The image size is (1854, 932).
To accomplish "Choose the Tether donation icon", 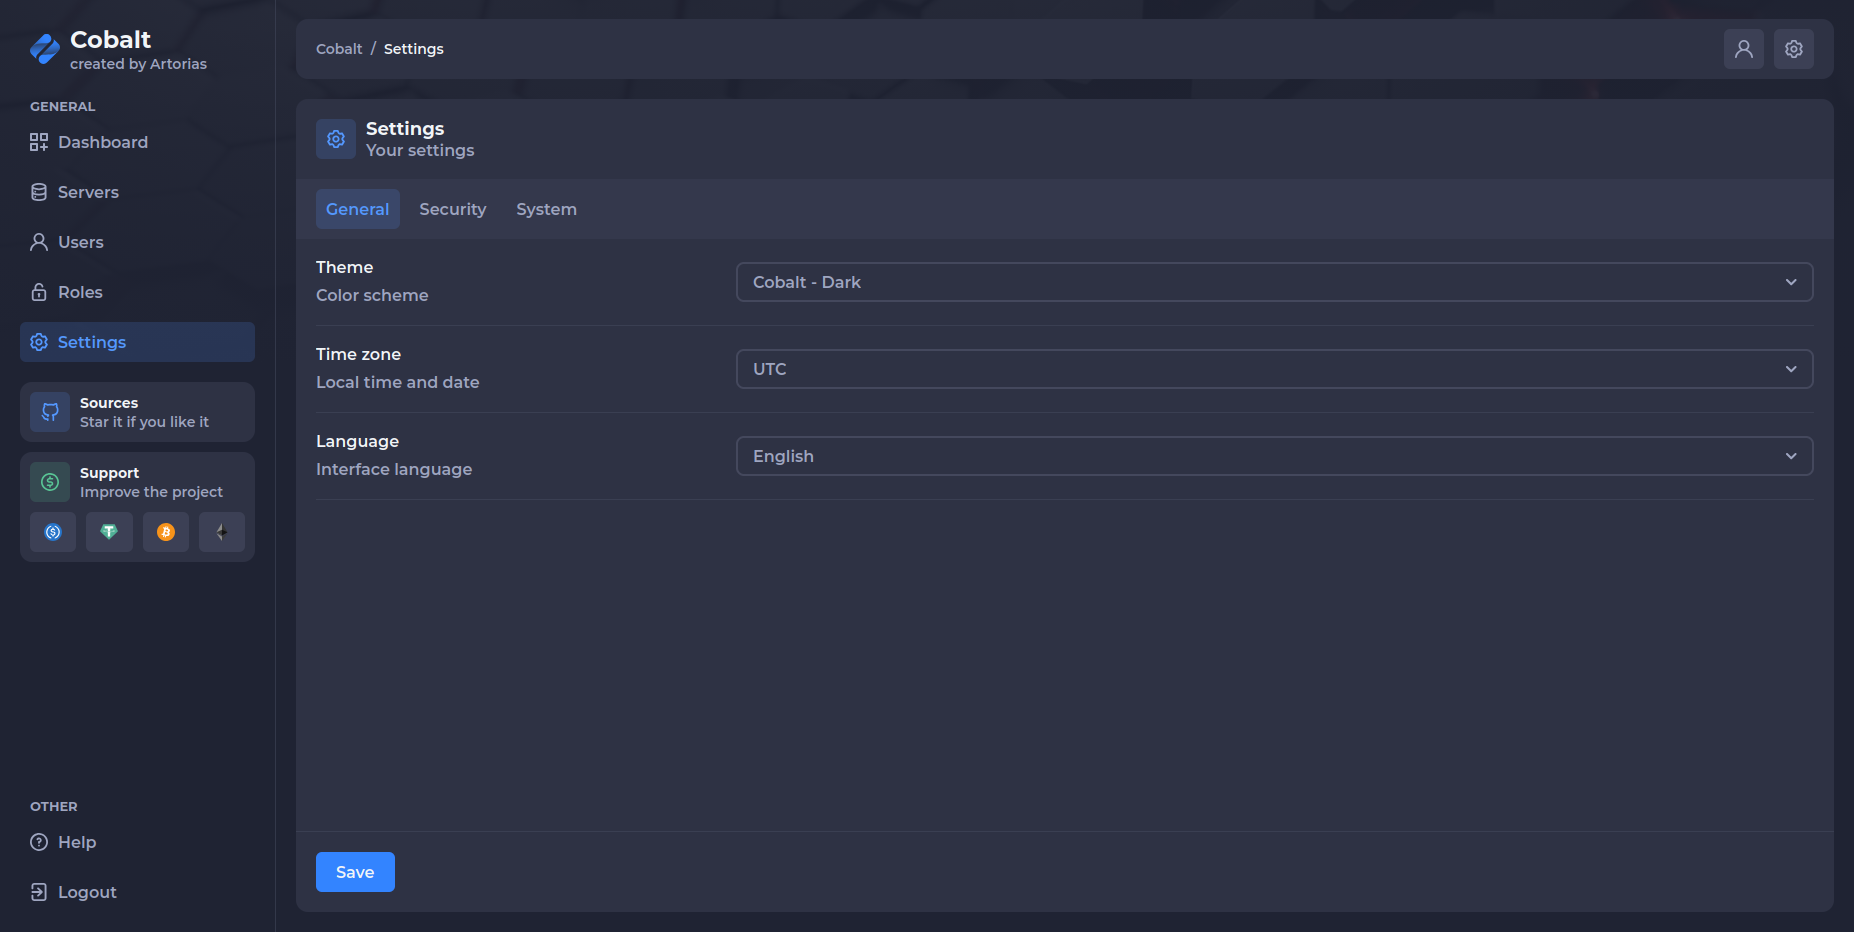I will point(109,532).
